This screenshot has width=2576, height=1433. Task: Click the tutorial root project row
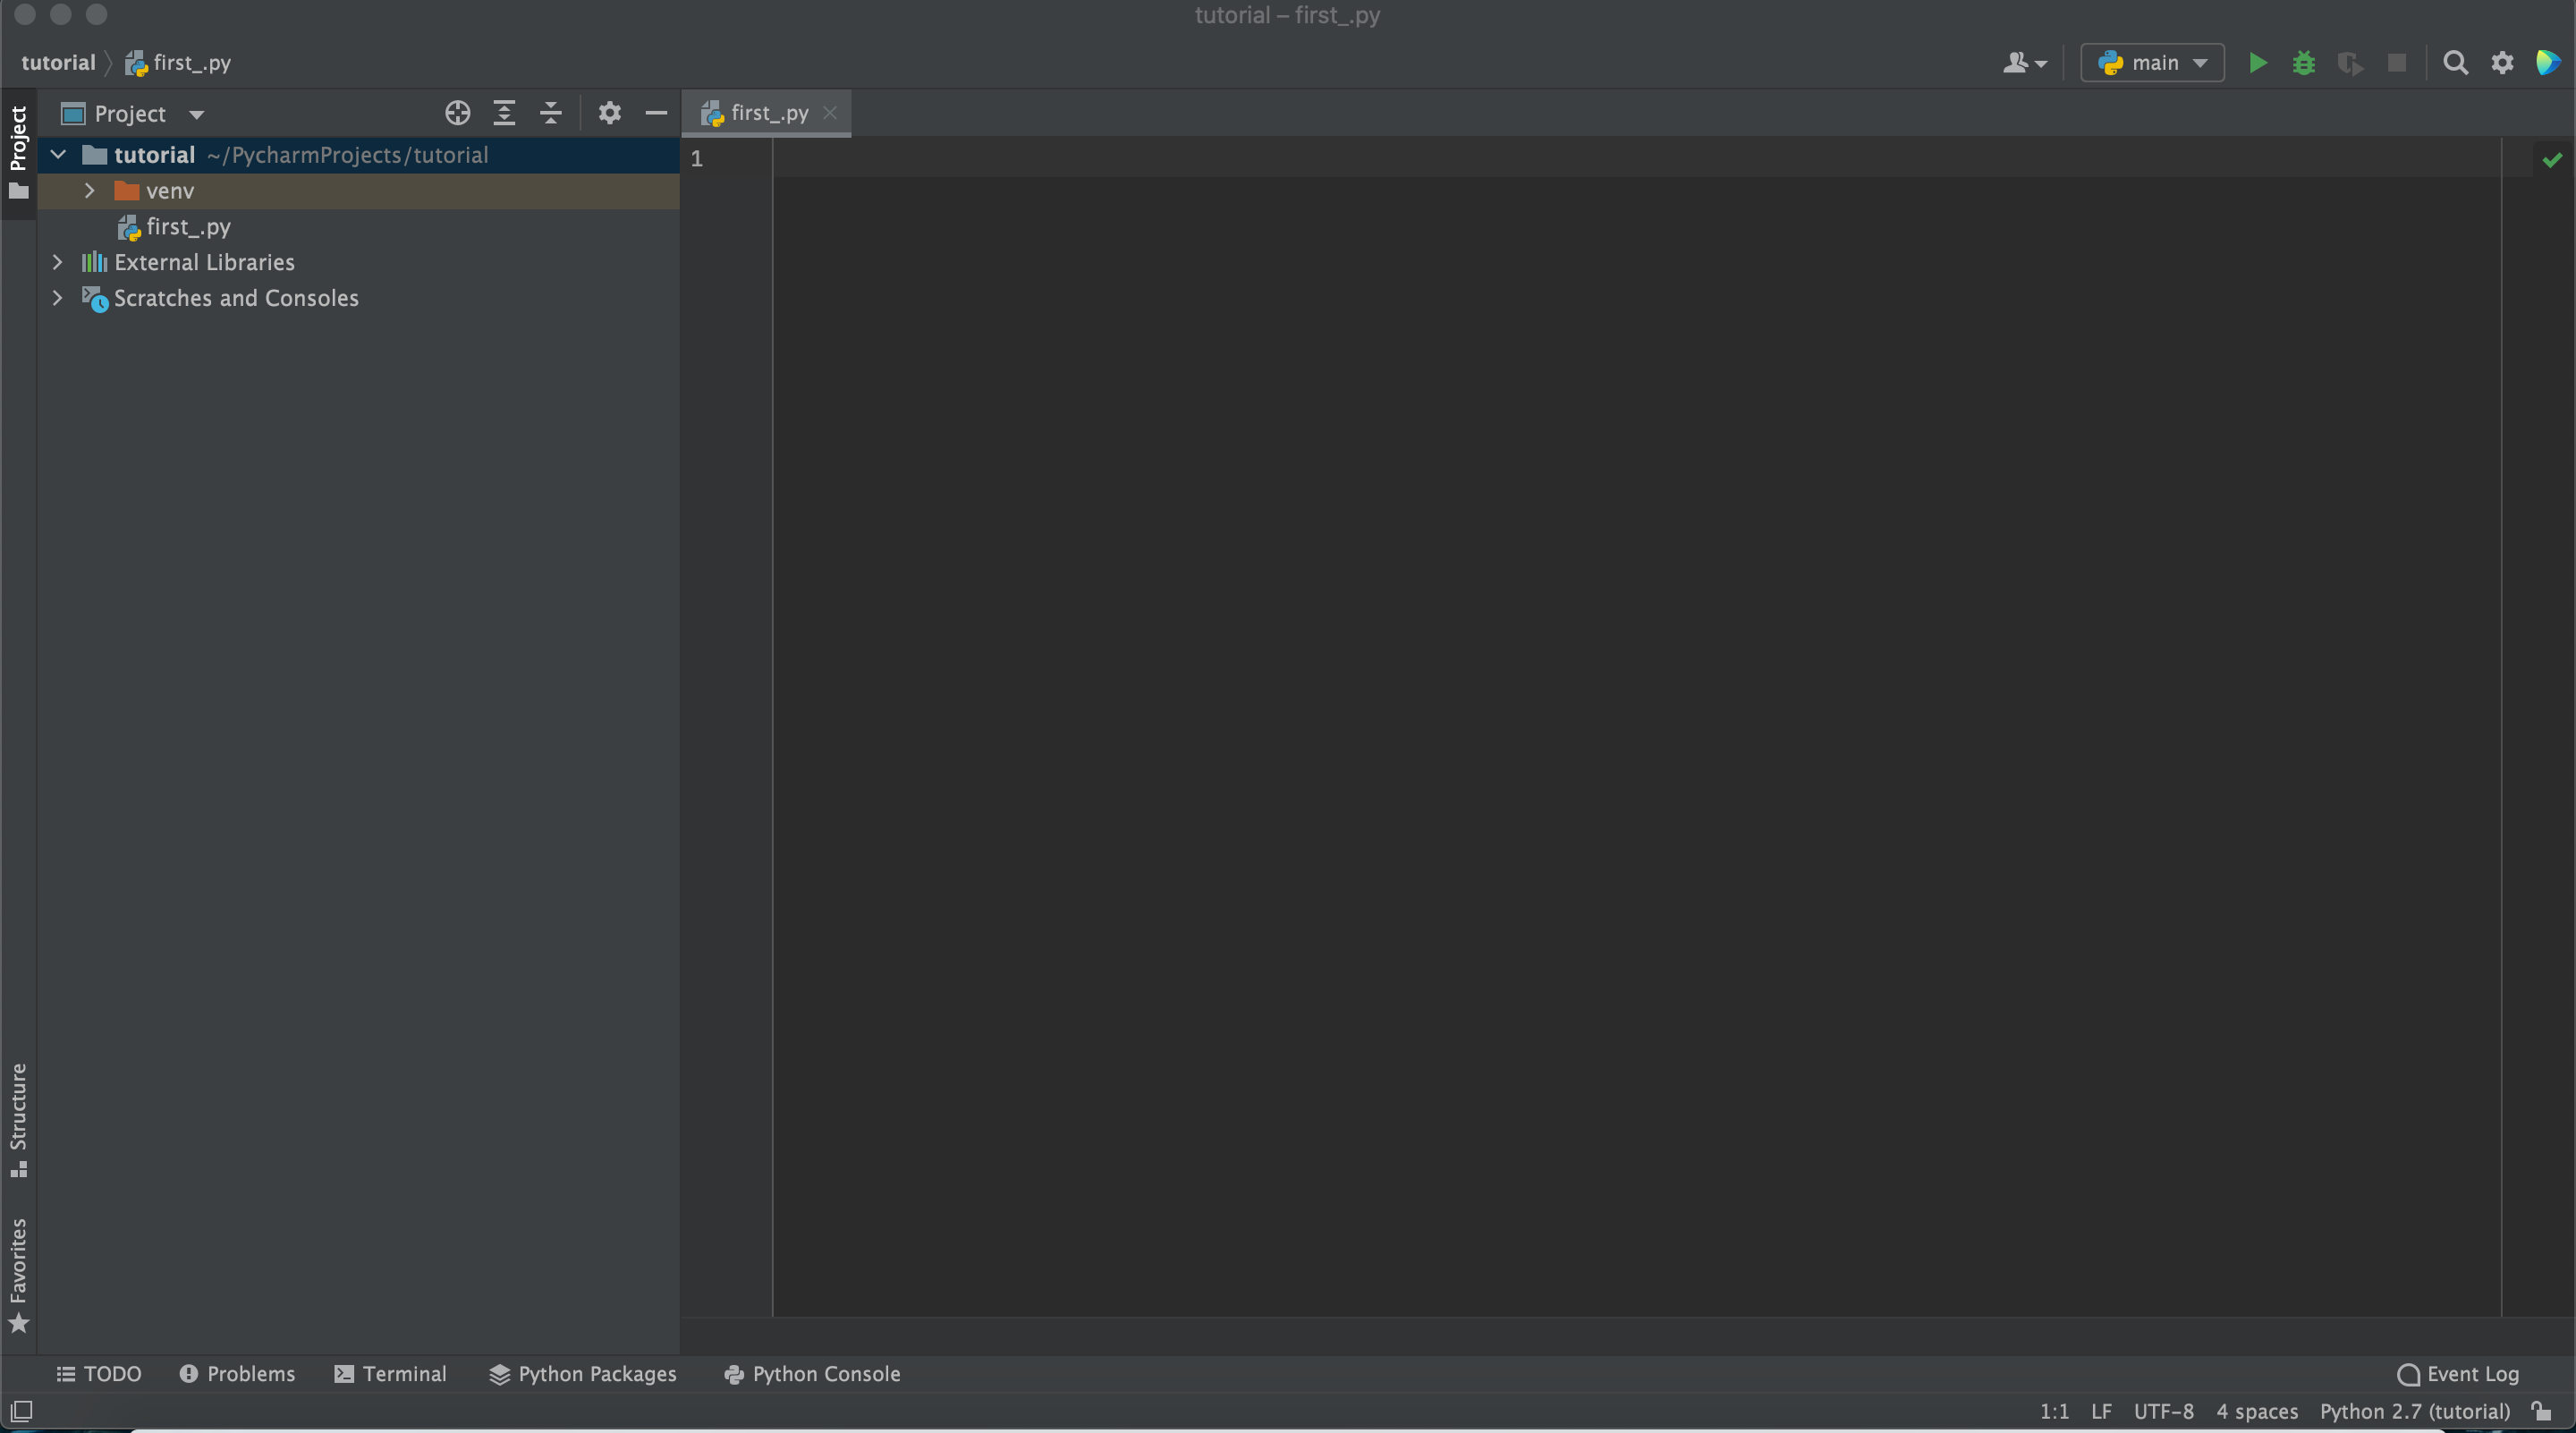pyautogui.click(x=358, y=155)
